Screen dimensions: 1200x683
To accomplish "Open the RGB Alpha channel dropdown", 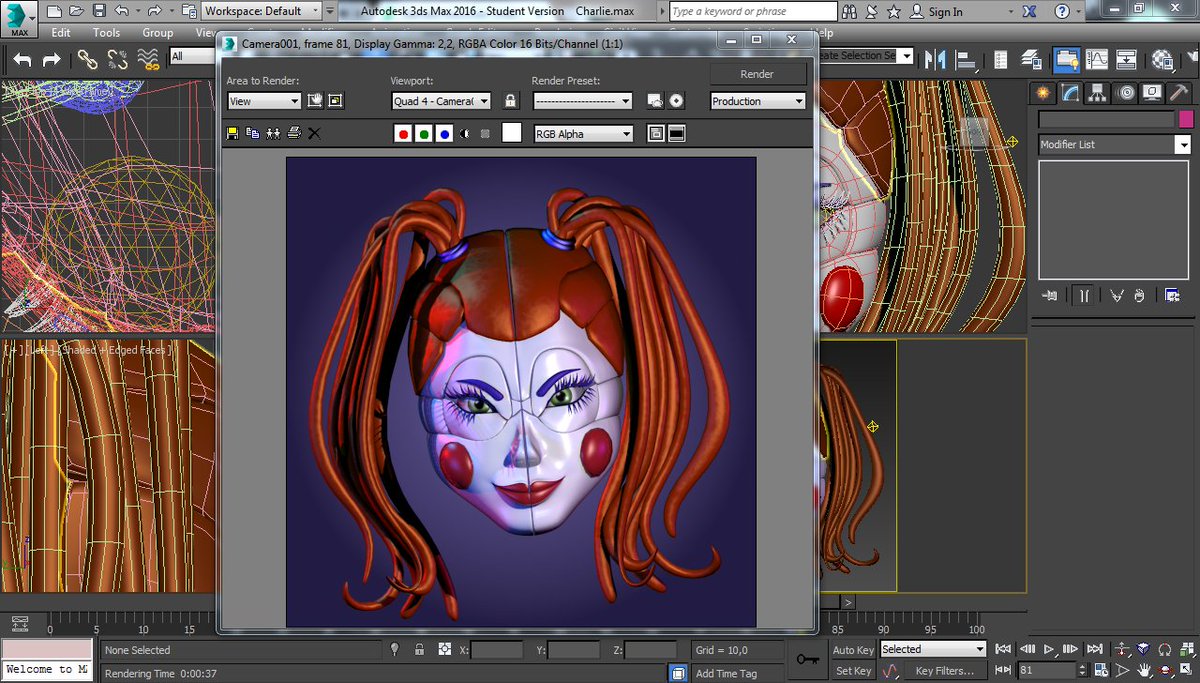I will coord(583,133).
